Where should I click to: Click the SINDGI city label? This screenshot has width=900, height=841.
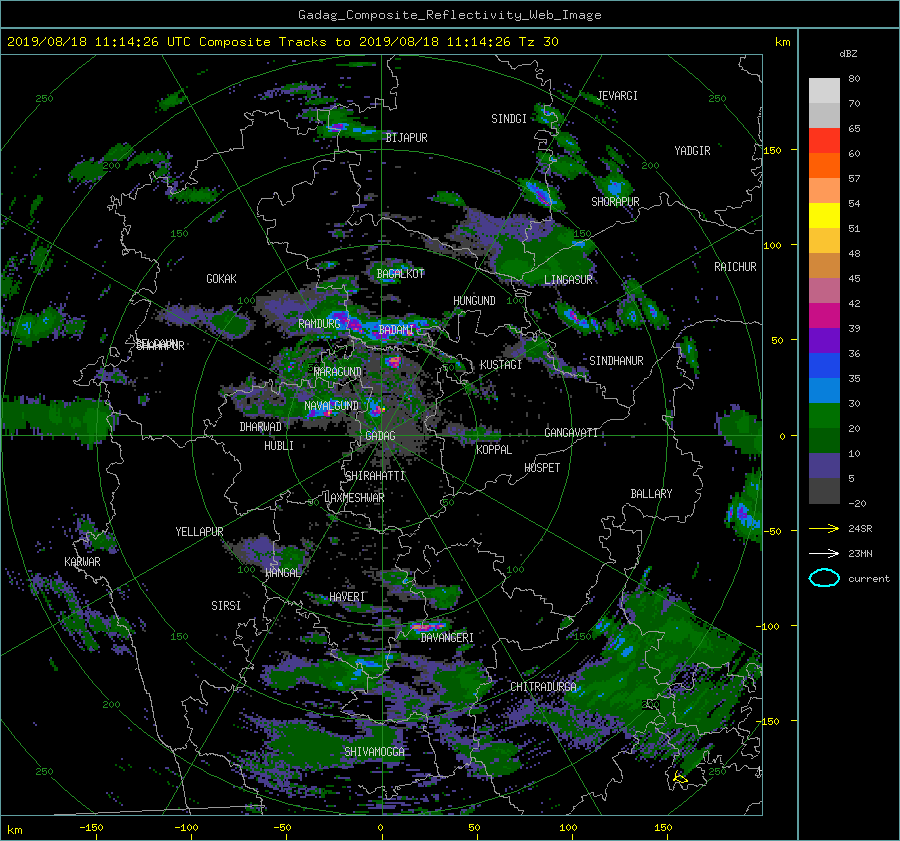point(509,119)
